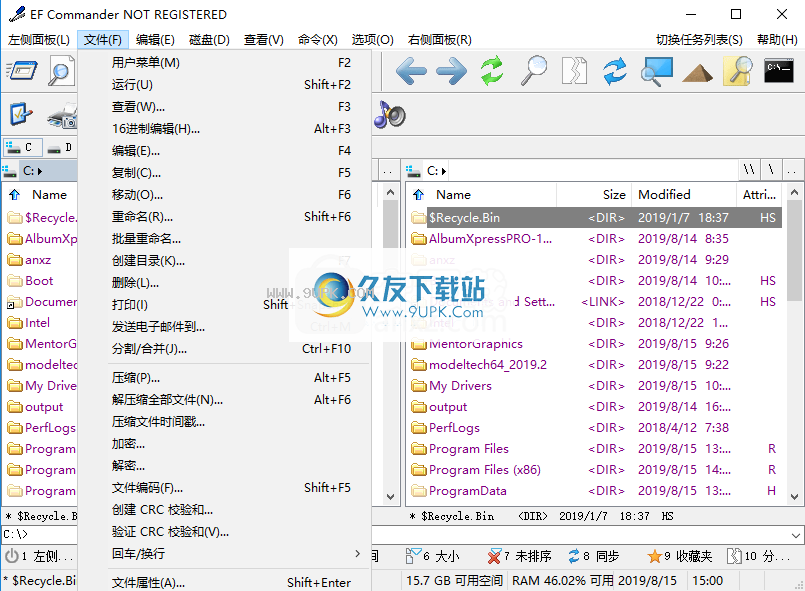
Task: Click the magnifier search icon in right toolbar
Action: point(533,71)
